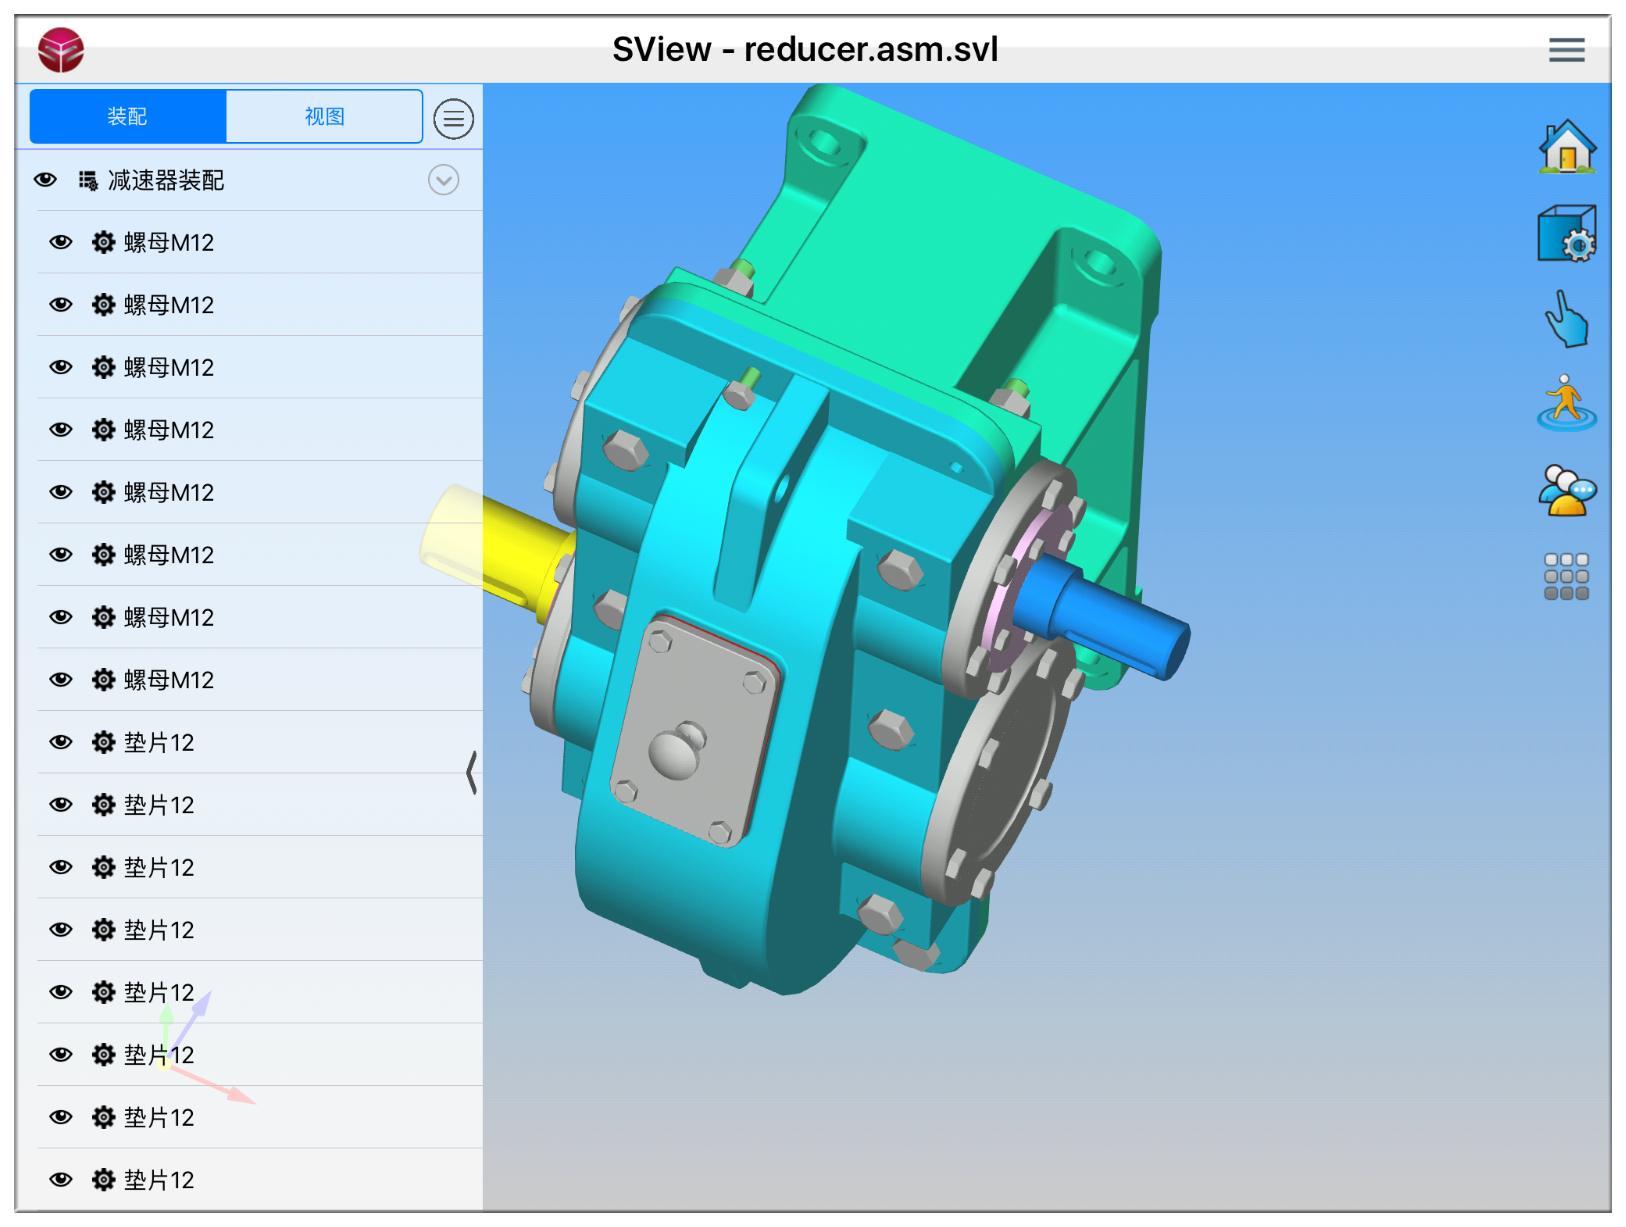1626x1227 pixels.
Task: Select the sixth 螺母M12 part label
Action: point(169,555)
